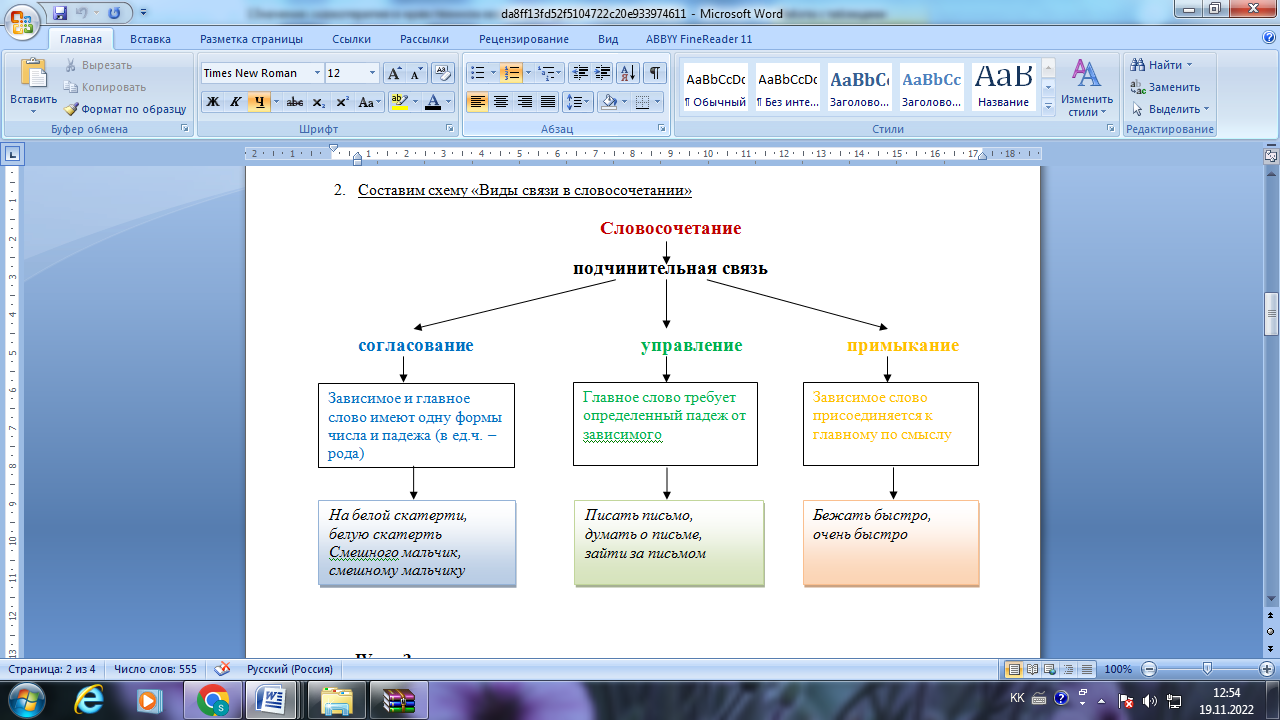Click the volume icon in system tray
Viewport: 1280px width, 720px height.
(1149, 700)
